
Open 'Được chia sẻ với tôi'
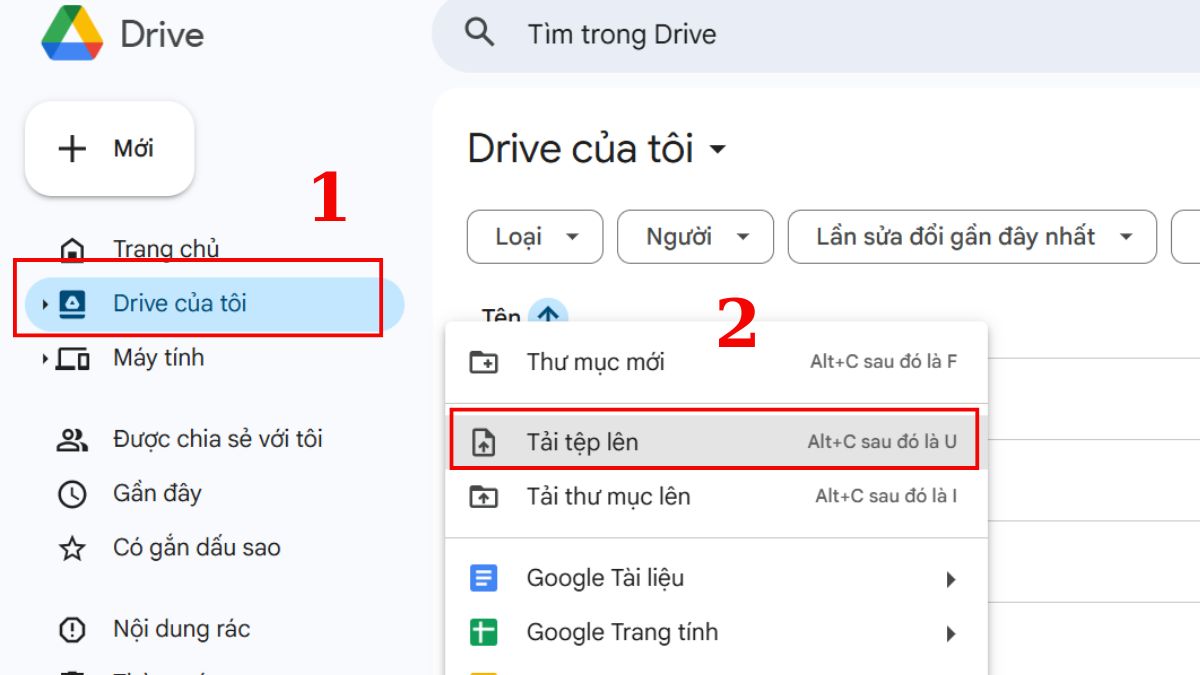[218, 439]
